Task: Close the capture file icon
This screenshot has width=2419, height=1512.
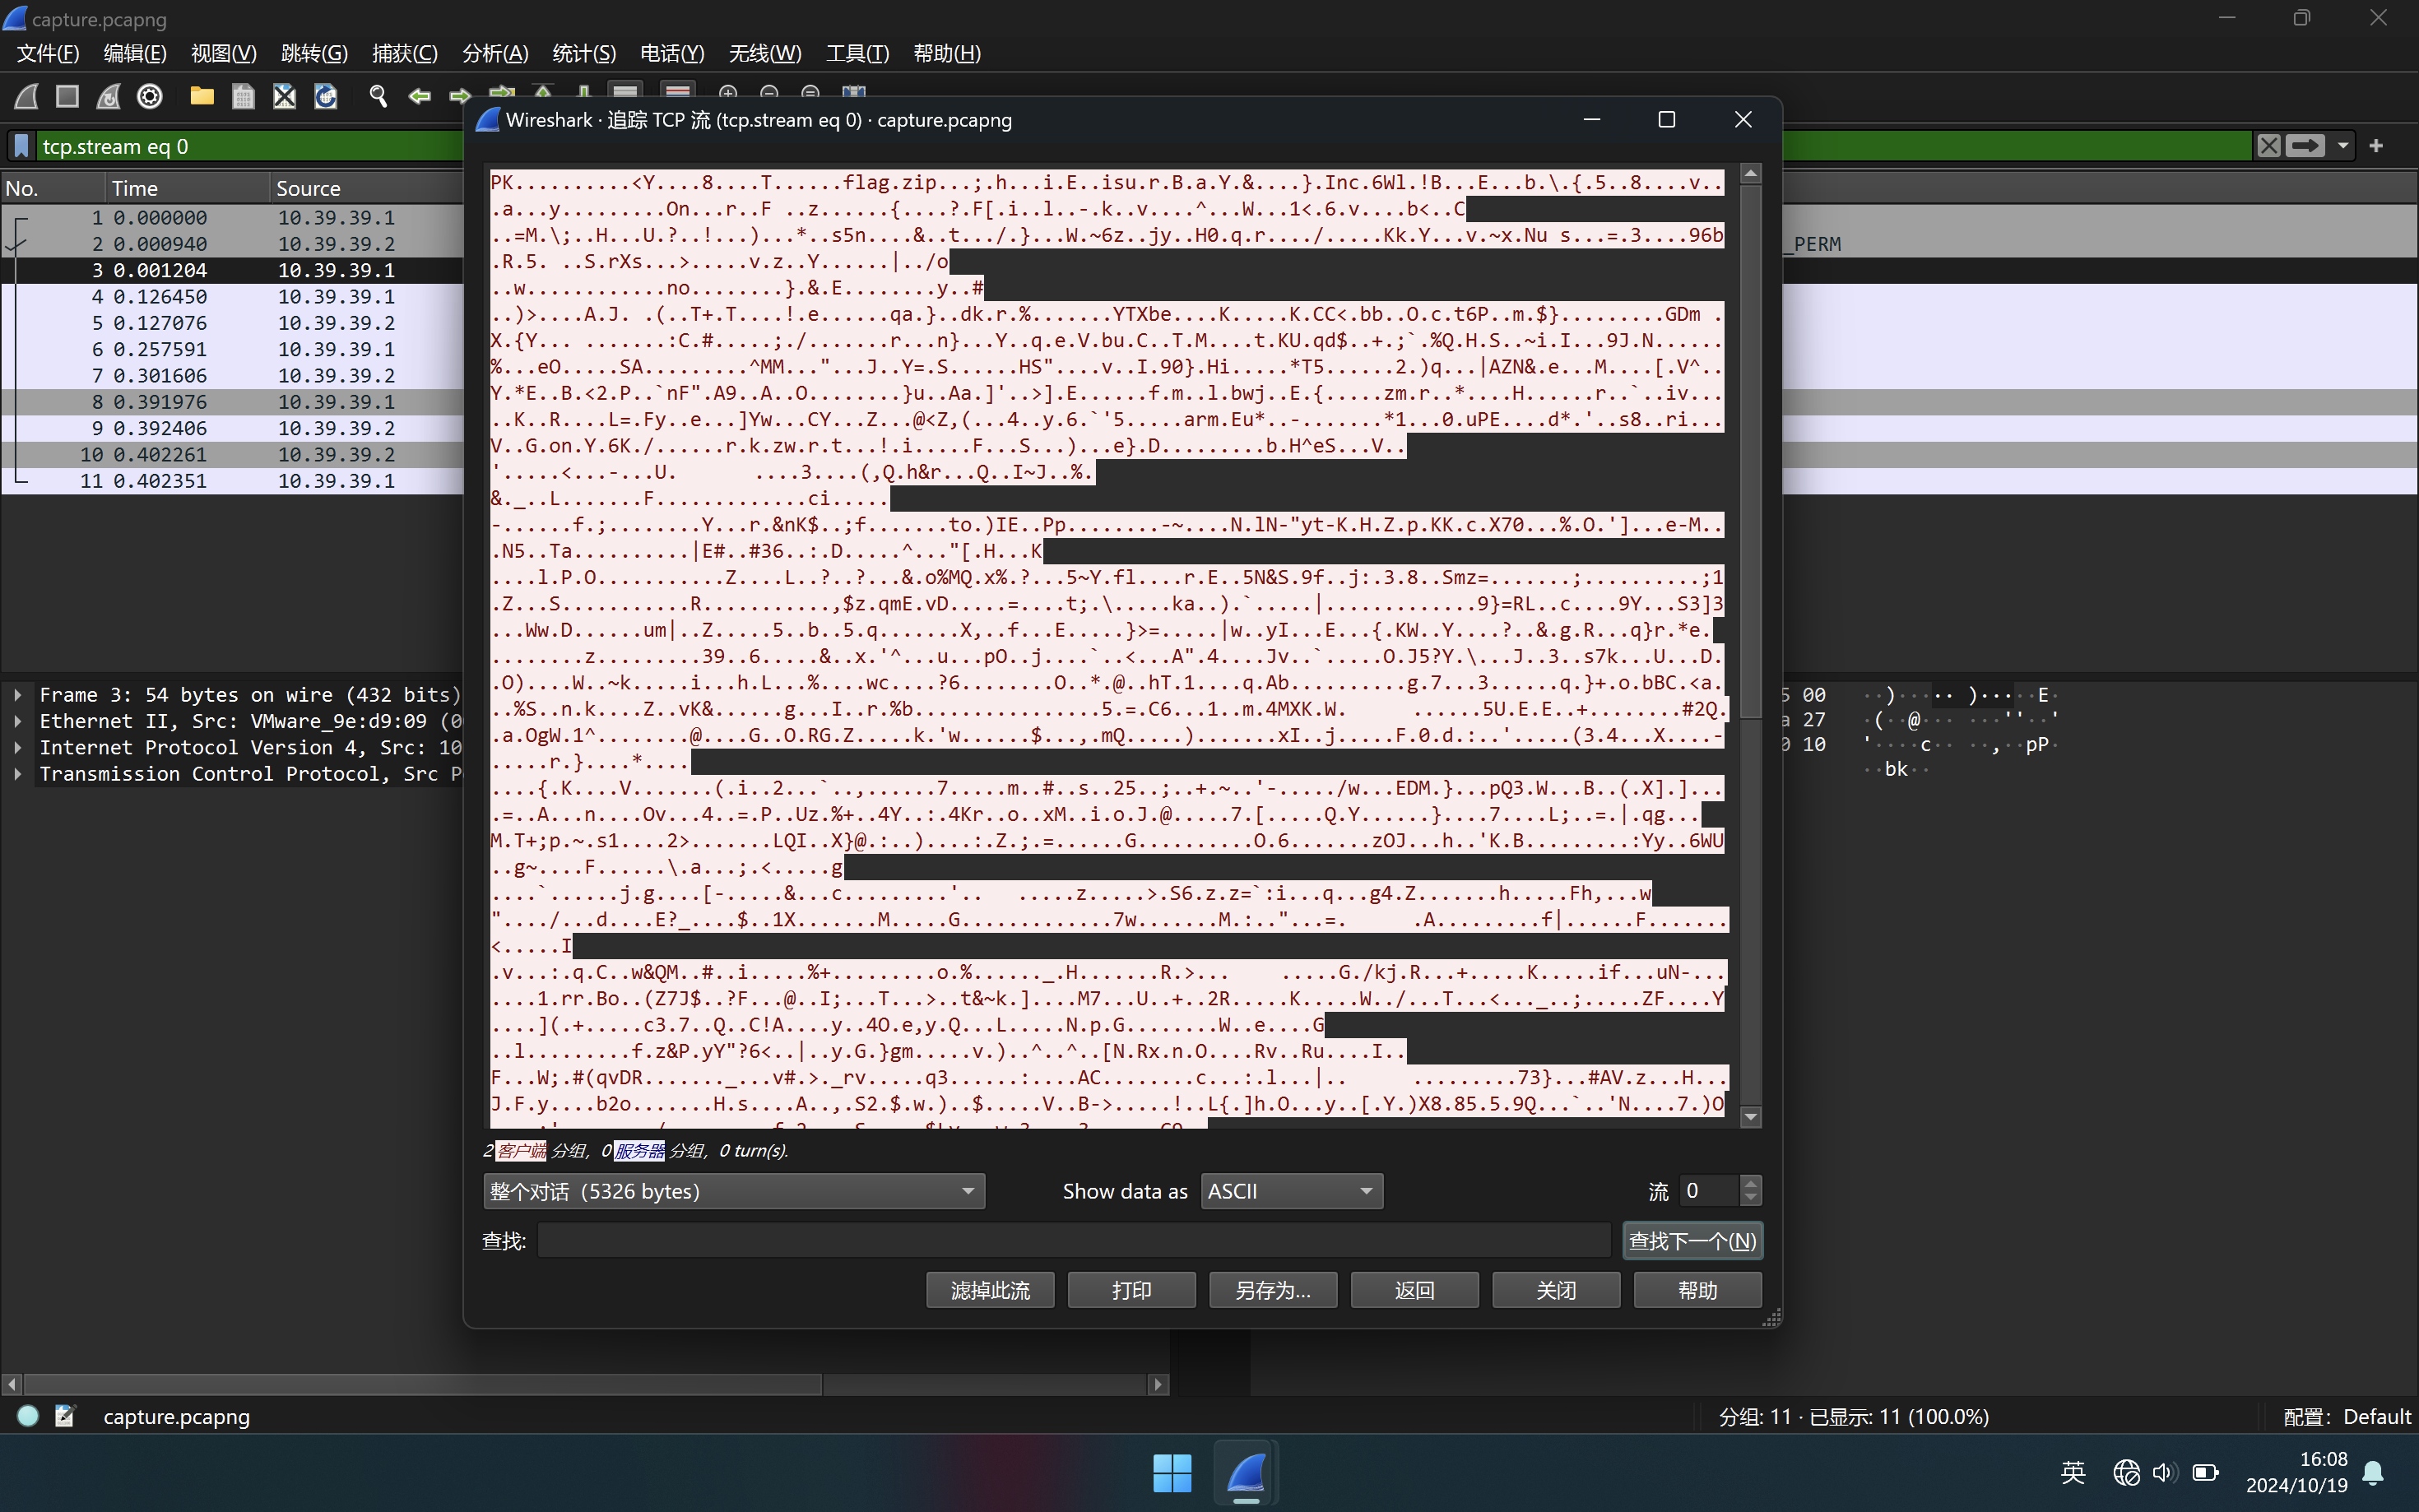Action: click(284, 96)
